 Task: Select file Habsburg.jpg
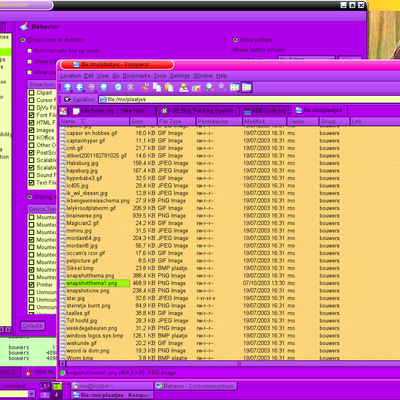(x=82, y=163)
